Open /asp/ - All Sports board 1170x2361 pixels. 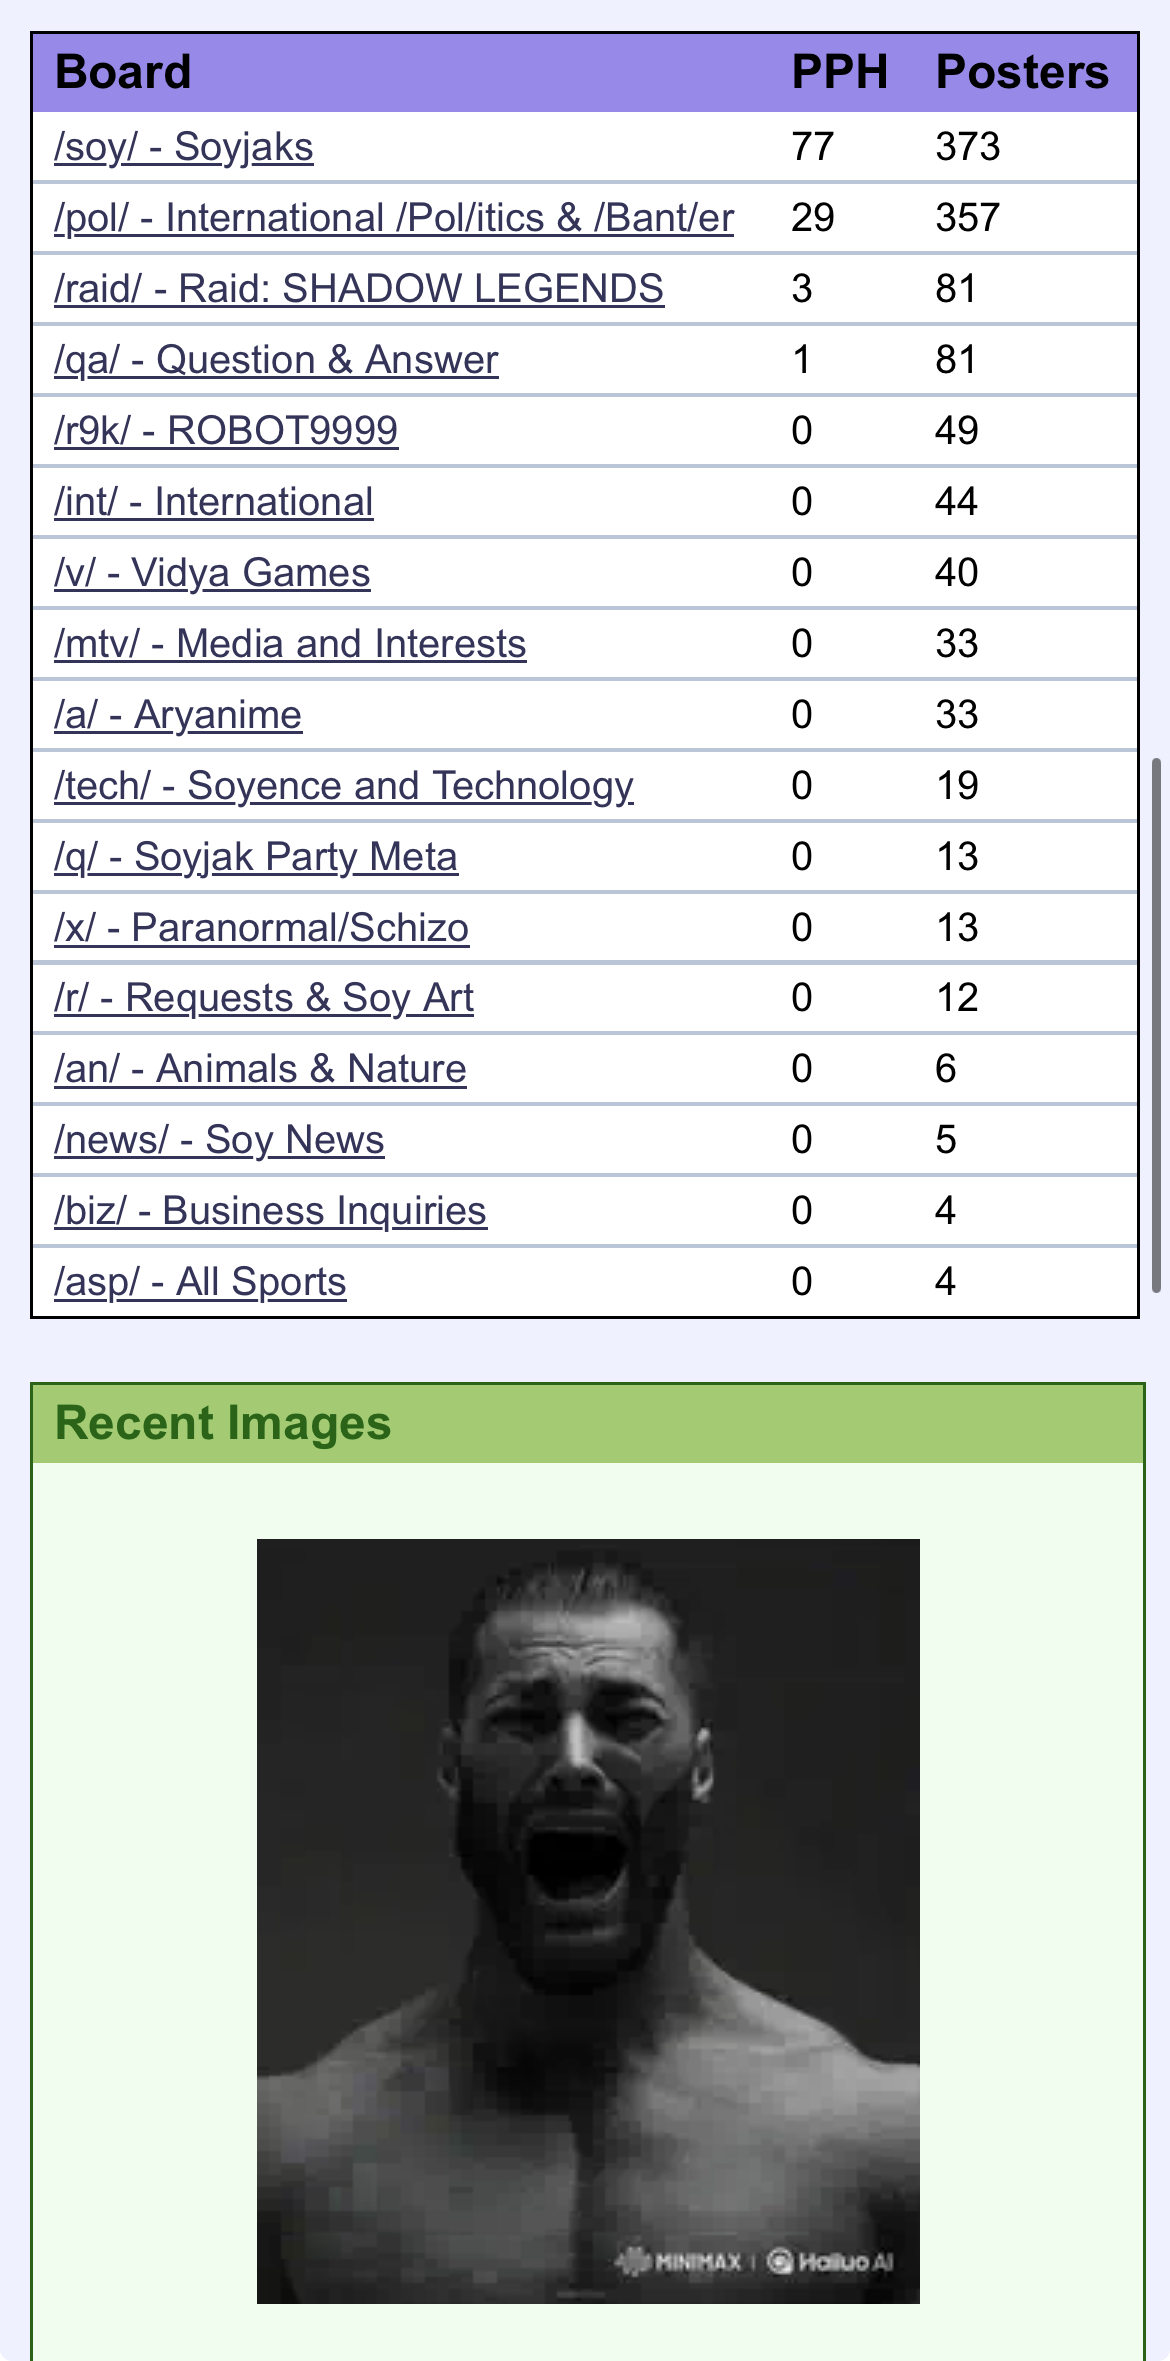200,1282
